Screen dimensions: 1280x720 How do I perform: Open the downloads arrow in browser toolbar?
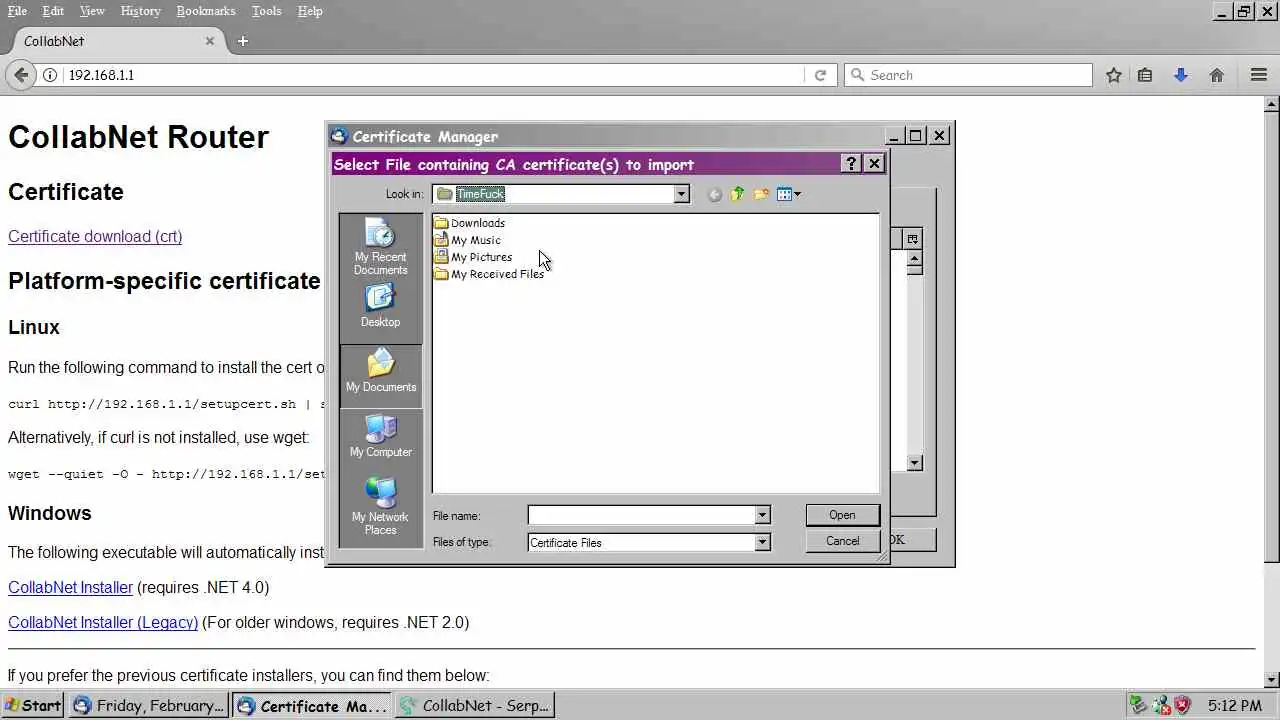(1181, 75)
